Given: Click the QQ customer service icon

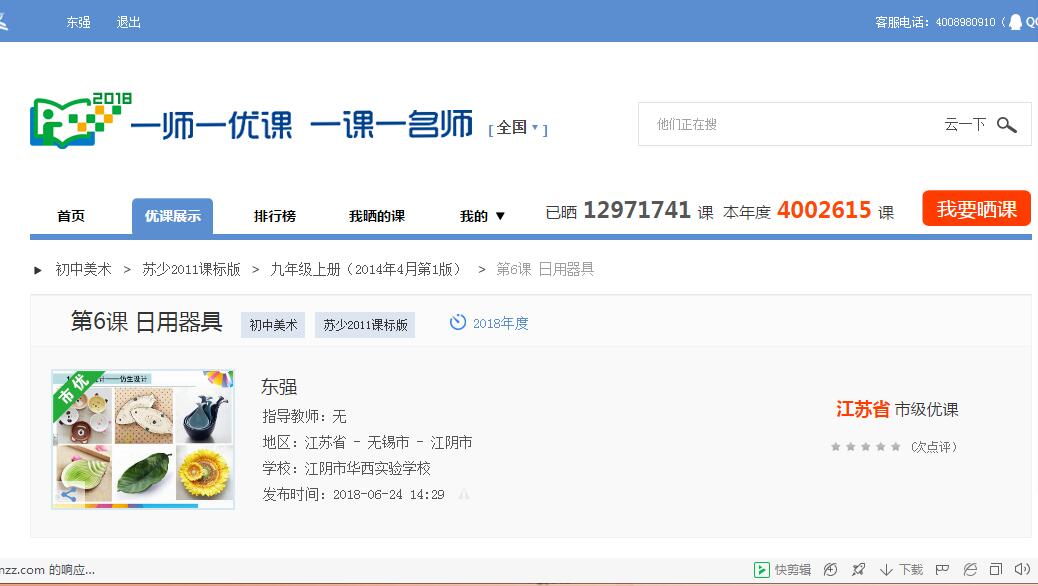Looking at the screenshot, I should coord(1016,22).
